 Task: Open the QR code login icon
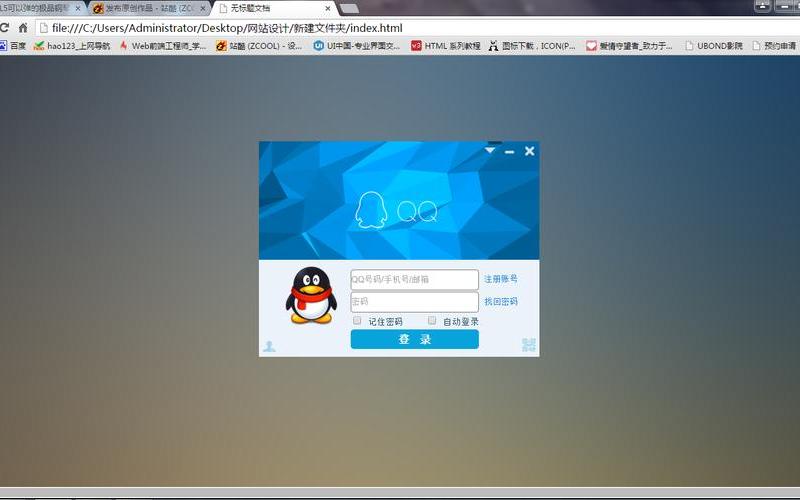(x=529, y=345)
